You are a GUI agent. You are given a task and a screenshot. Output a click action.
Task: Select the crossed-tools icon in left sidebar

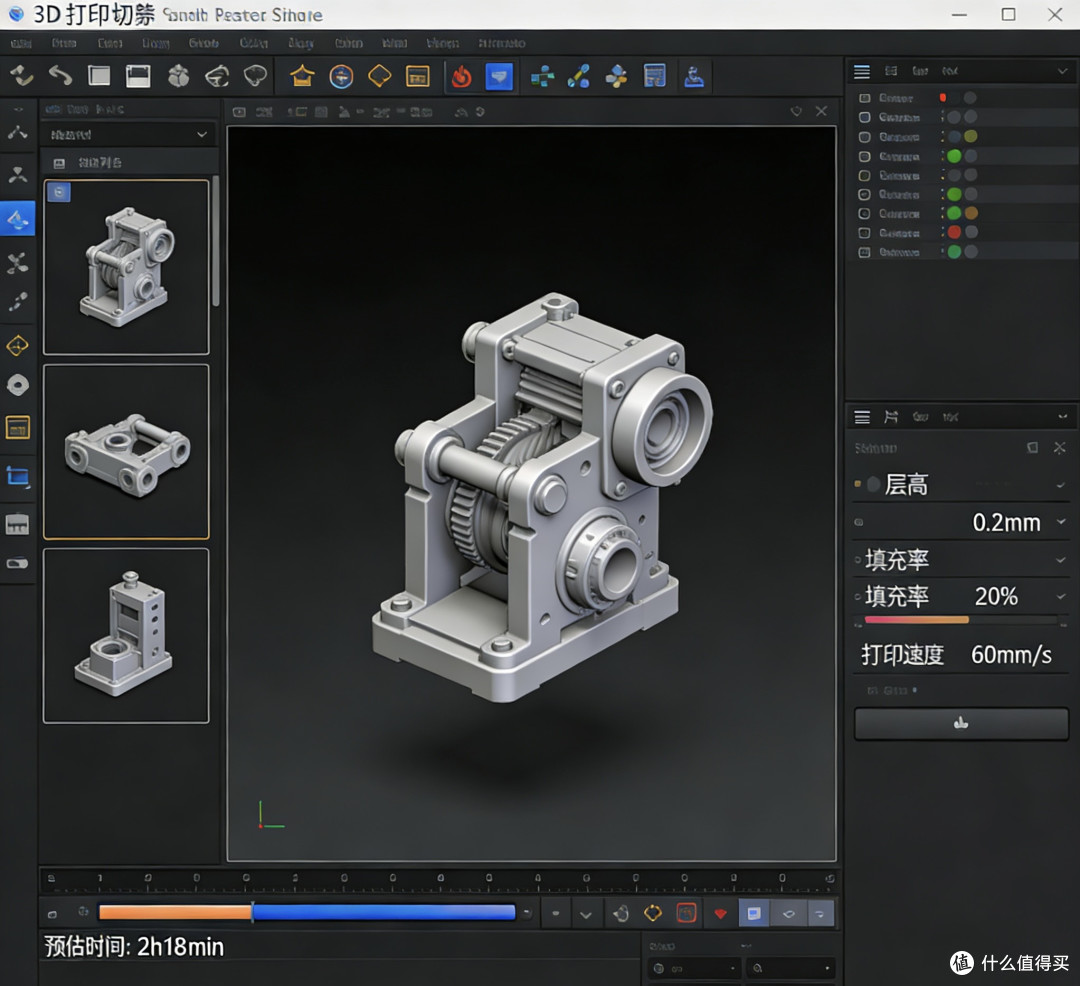17,262
